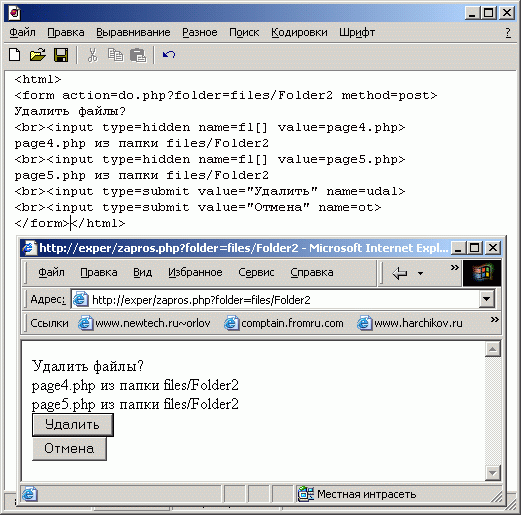This screenshot has height=515, width=521.
Task: Click the Back arrow in Internet Explorer
Action: tap(400, 273)
